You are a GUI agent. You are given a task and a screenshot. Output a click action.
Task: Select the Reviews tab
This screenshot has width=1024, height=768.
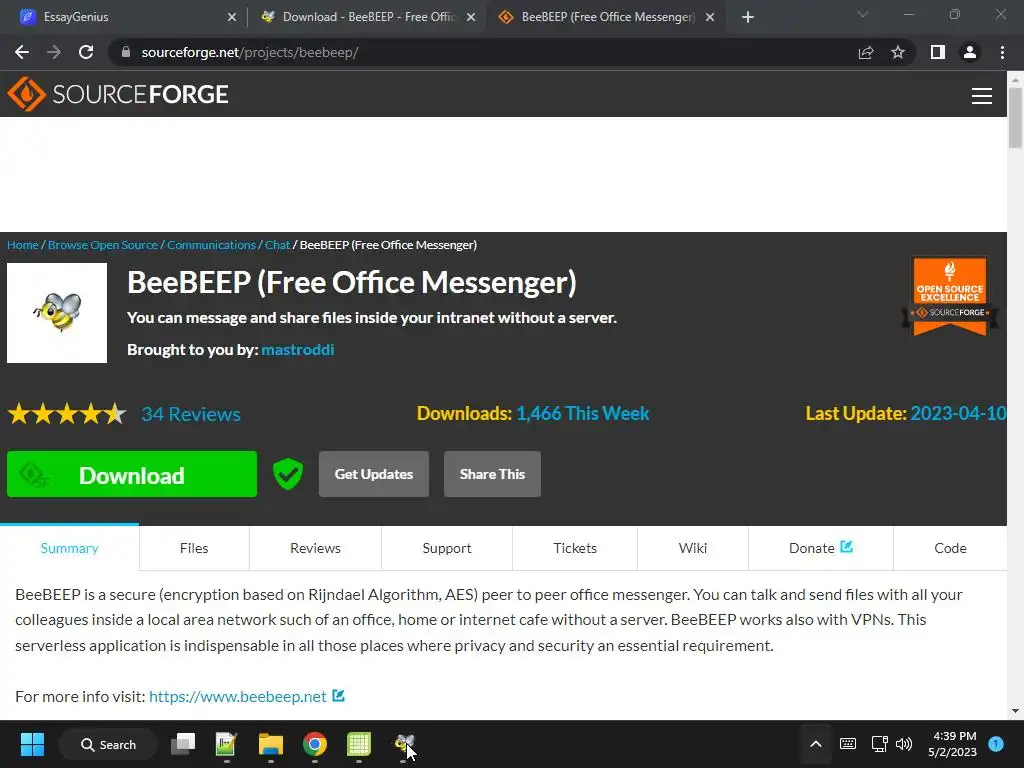[315, 548]
